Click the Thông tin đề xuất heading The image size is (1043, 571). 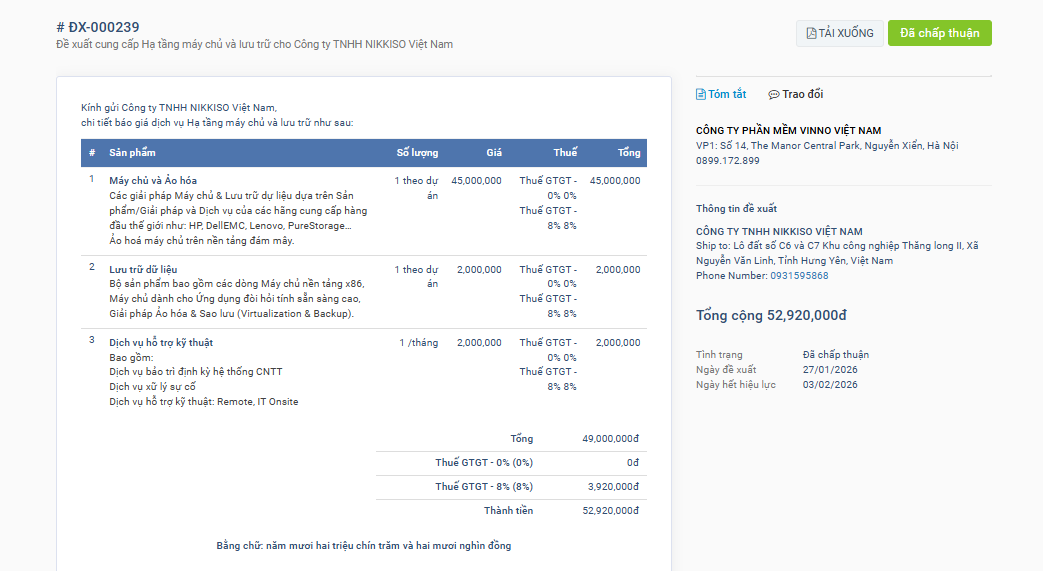(x=736, y=208)
